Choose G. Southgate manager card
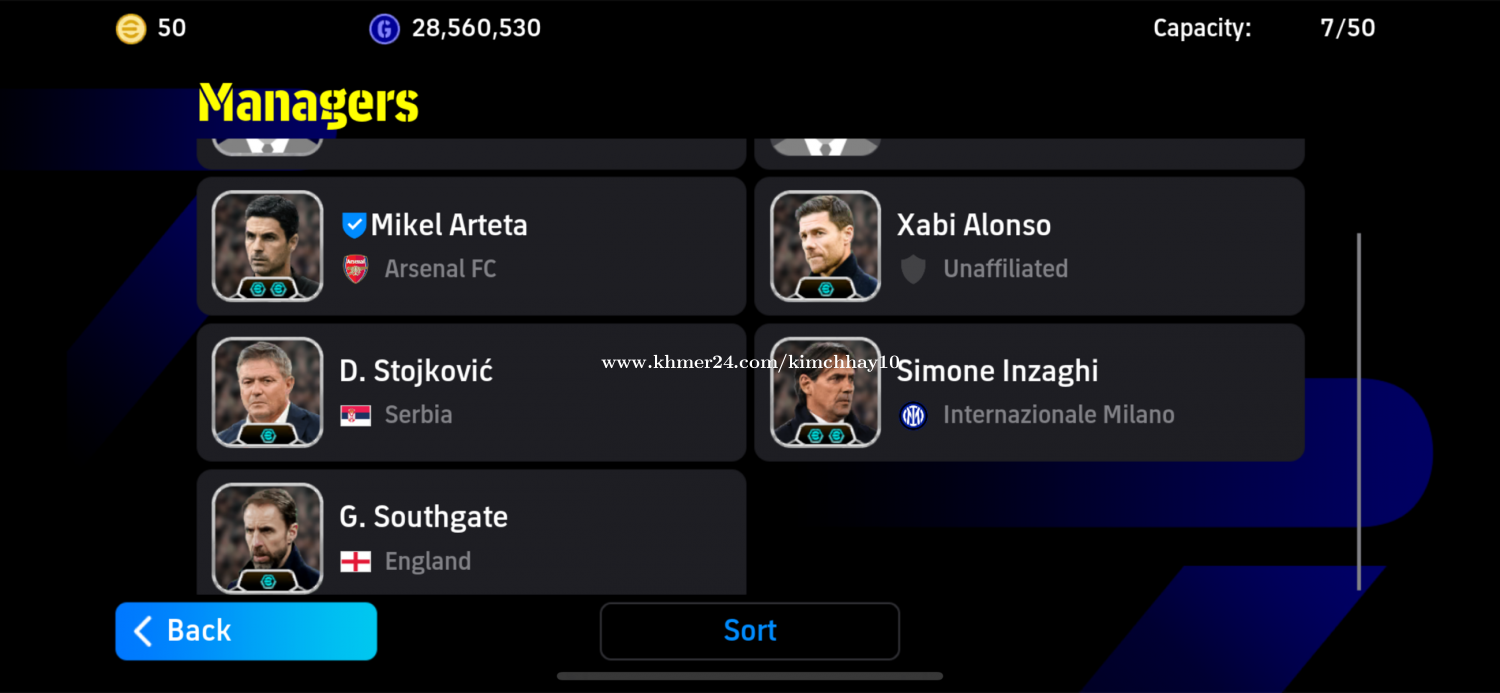 pyautogui.click(x=472, y=533)
